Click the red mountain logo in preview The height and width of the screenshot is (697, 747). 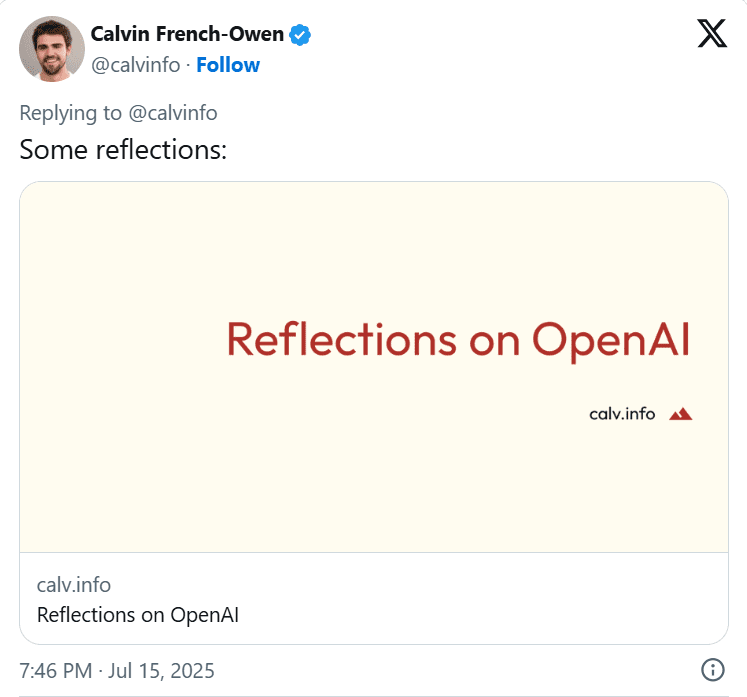[681, 413]
